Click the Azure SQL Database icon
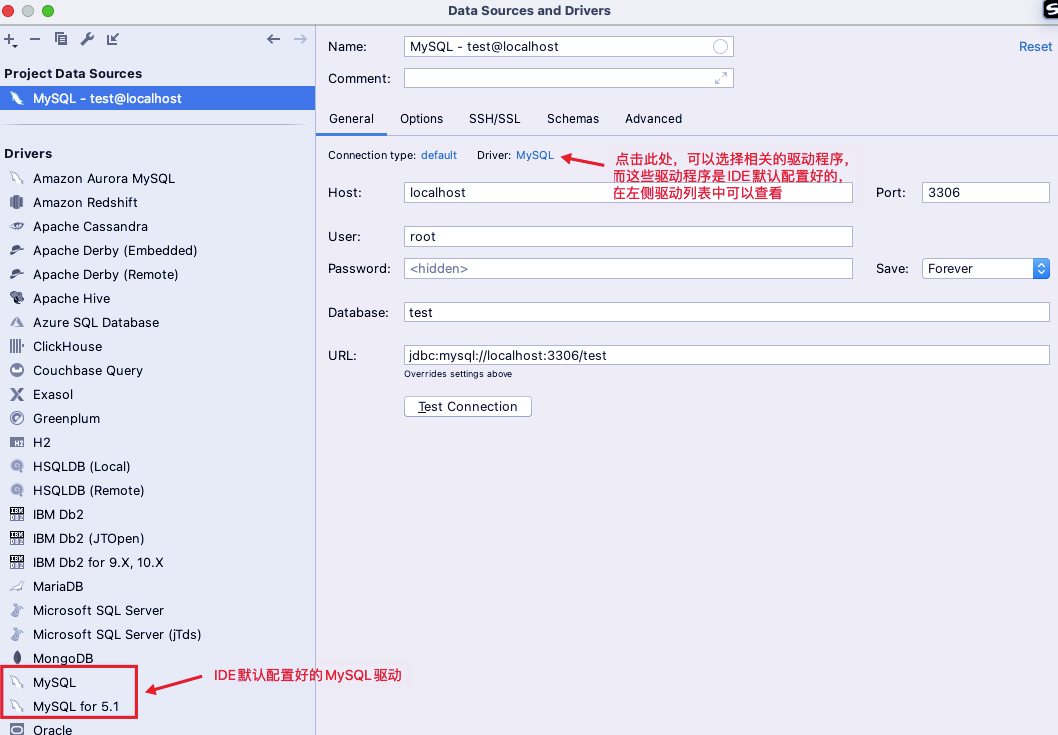 (x=17, y=322)
